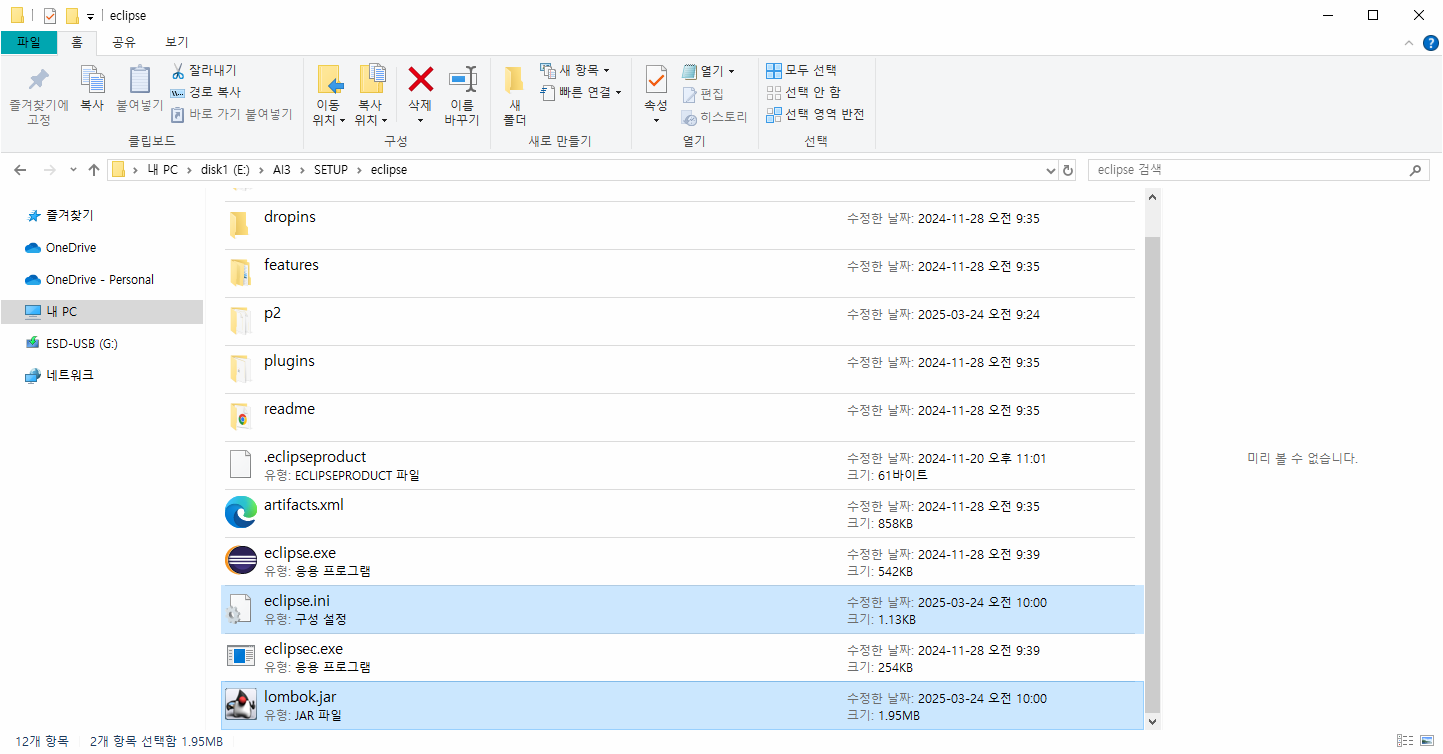Select the readme folder
This screenshot has width=1443, height=754.
[682, 417]
